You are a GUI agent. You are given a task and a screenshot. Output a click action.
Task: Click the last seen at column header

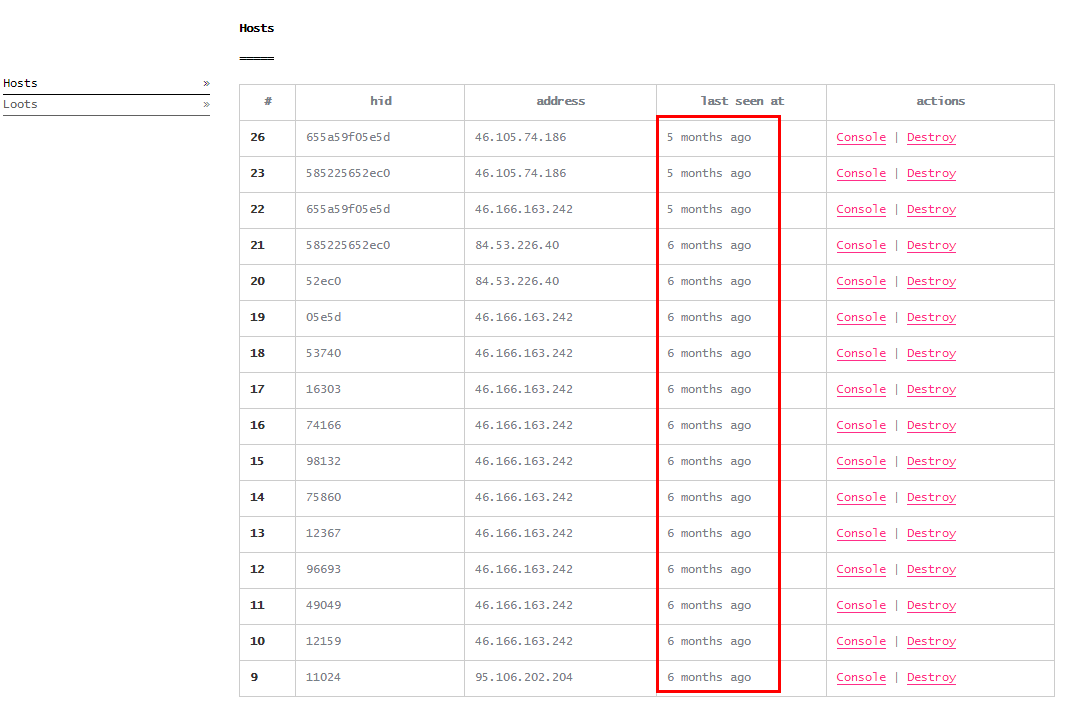point(742,101)
